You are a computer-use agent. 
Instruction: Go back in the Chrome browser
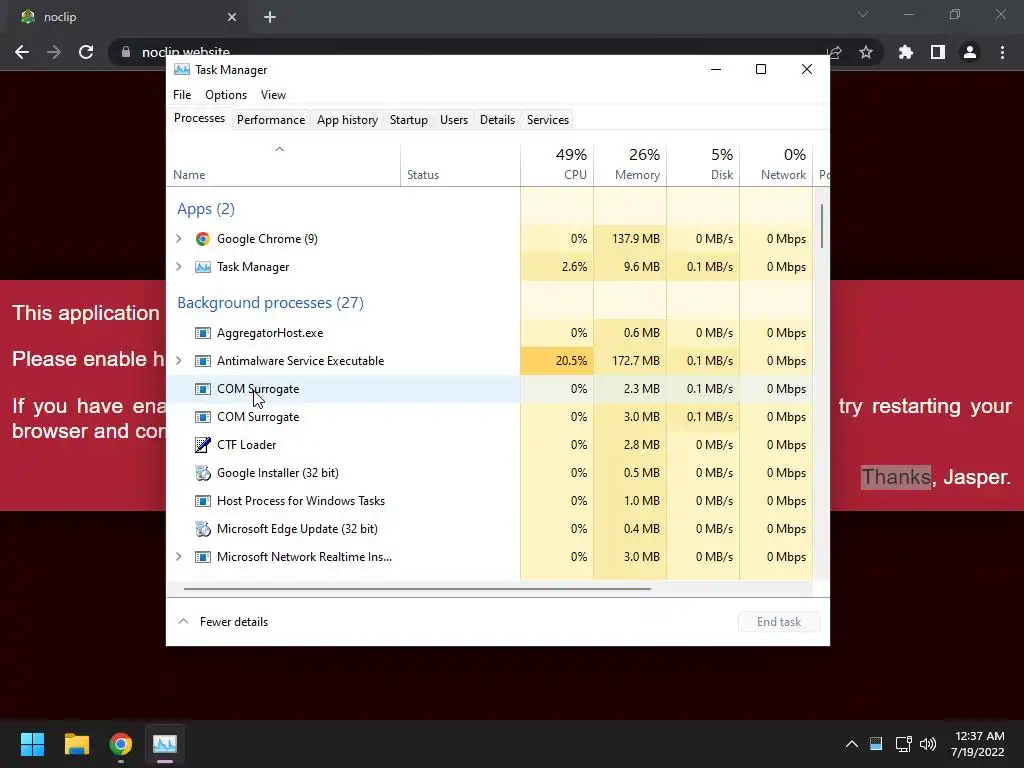[22, 52]
